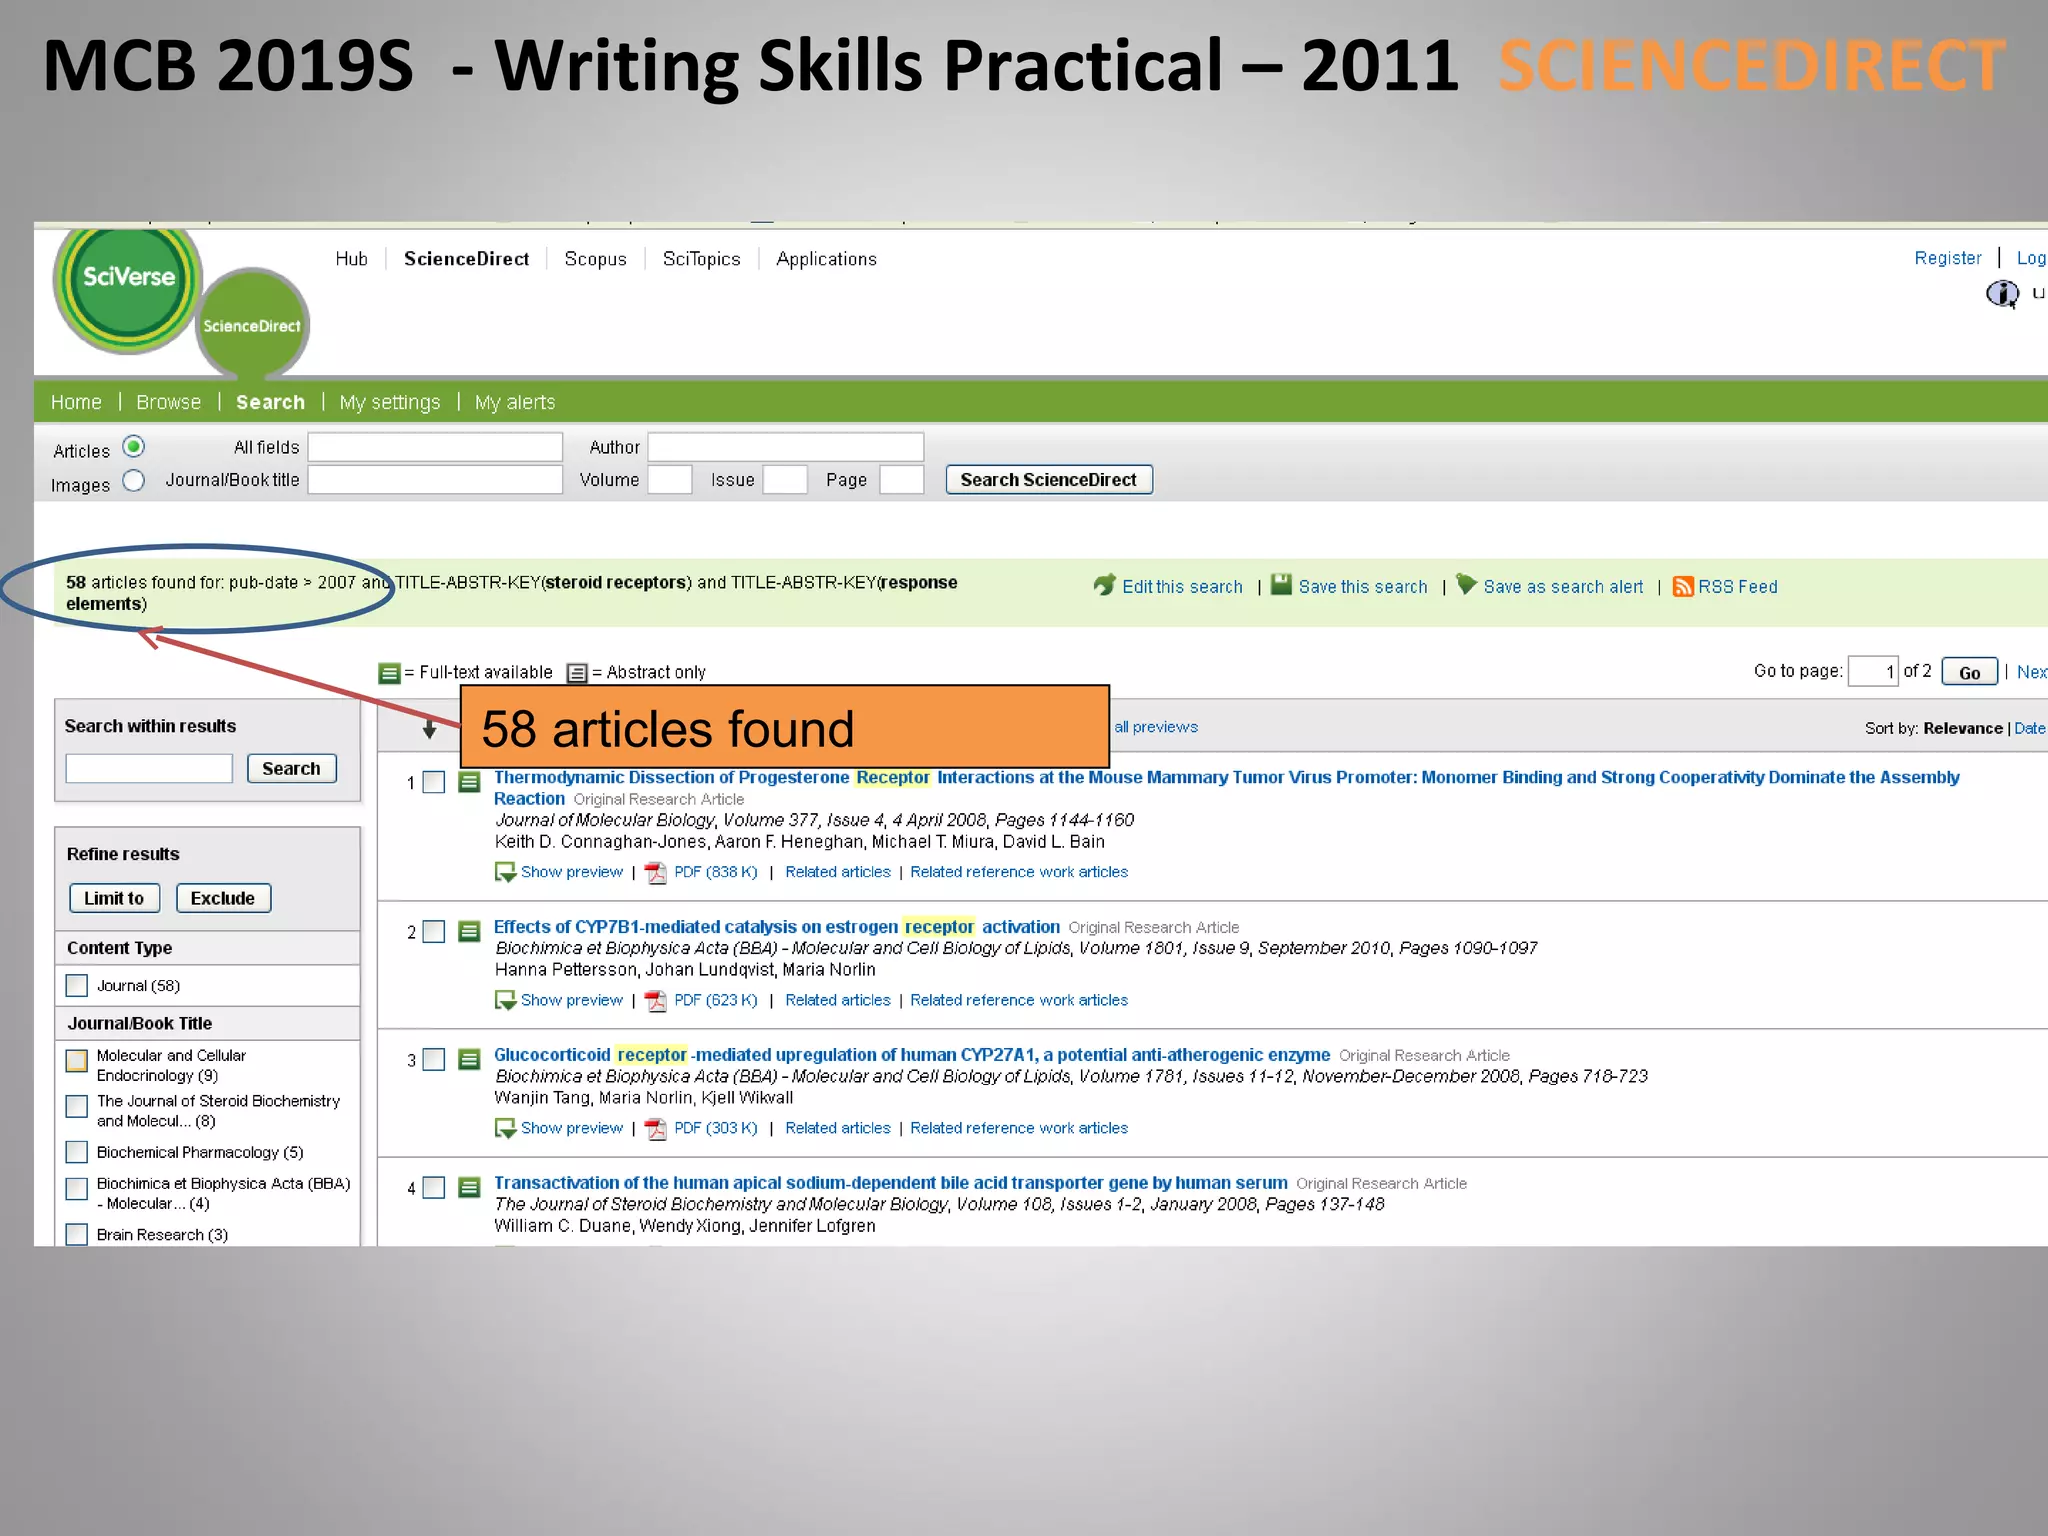Open Browse in the green menu

click(168, 402)
